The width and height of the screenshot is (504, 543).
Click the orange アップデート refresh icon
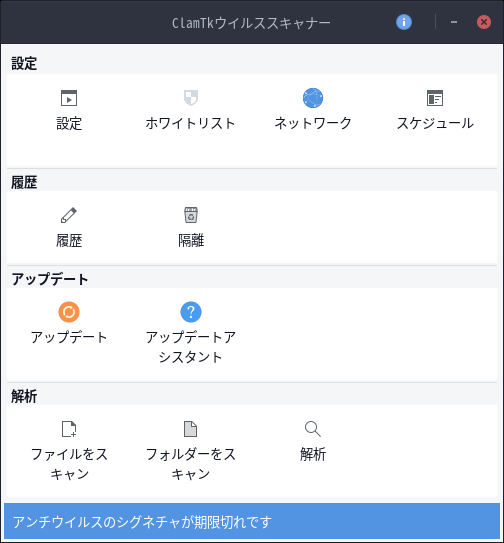click(69, 312)
